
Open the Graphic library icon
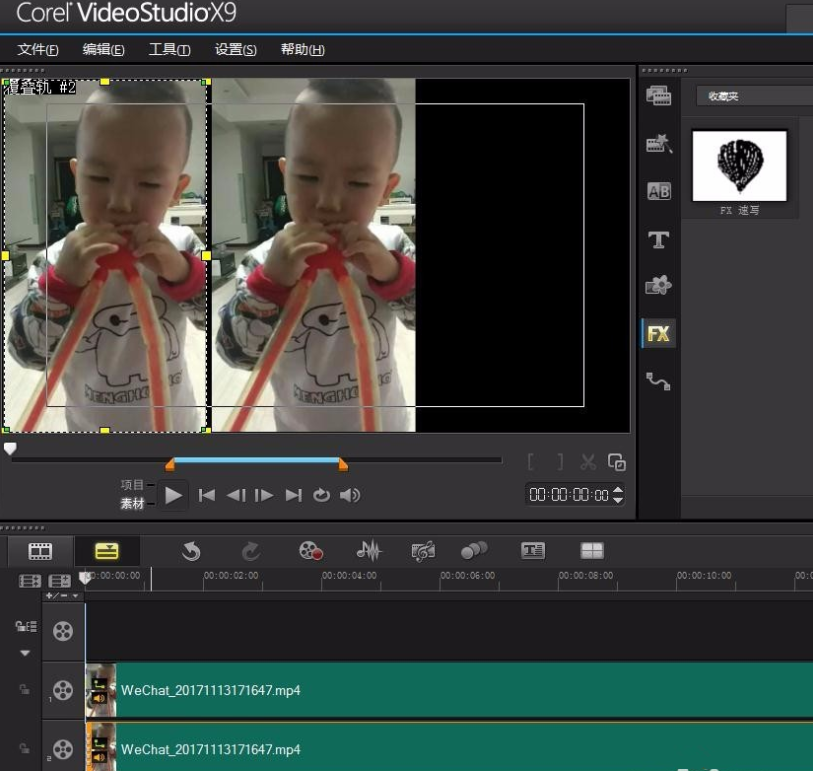point(658,286)
